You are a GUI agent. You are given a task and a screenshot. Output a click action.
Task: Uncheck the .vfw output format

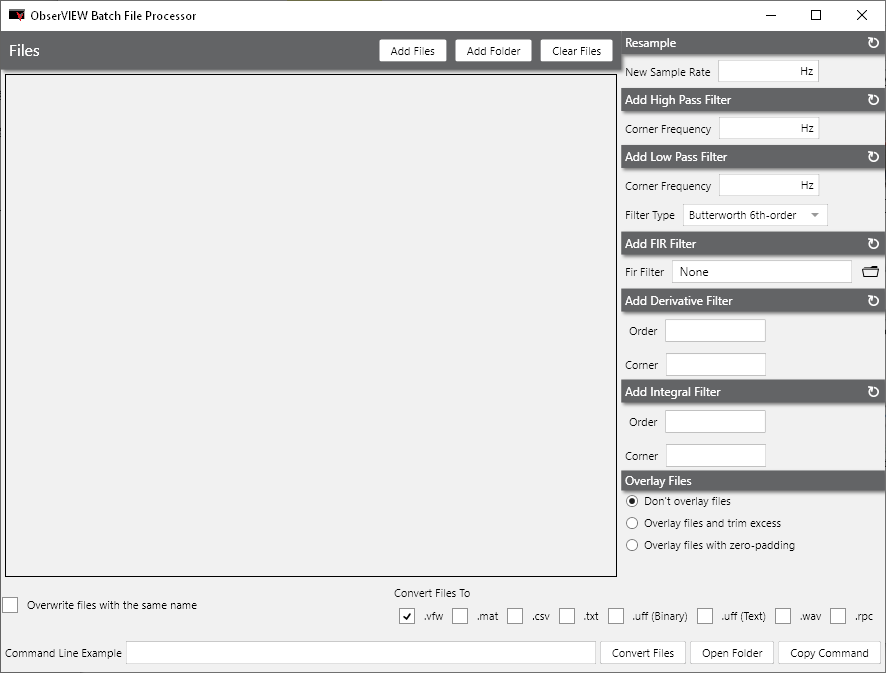pos(407,616)
